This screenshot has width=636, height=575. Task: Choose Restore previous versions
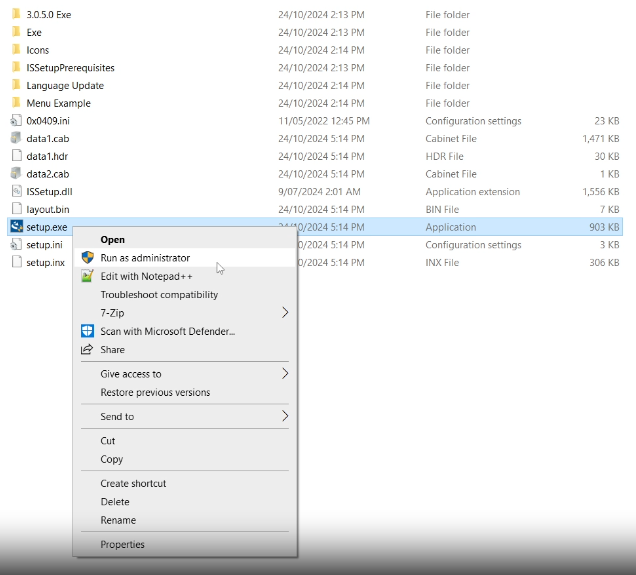click(x=155, y=393)
